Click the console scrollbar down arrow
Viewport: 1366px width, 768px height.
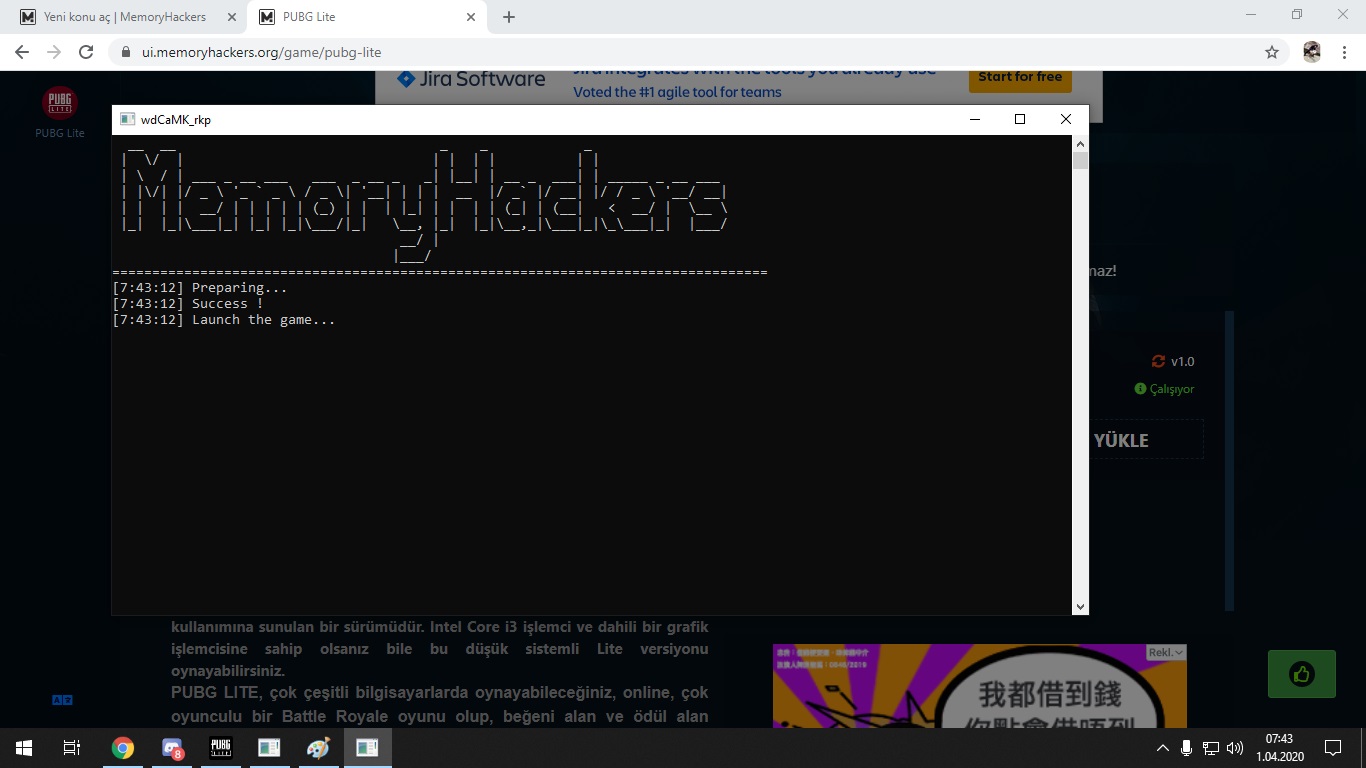pyautogui.click(x=1080, y=606)
